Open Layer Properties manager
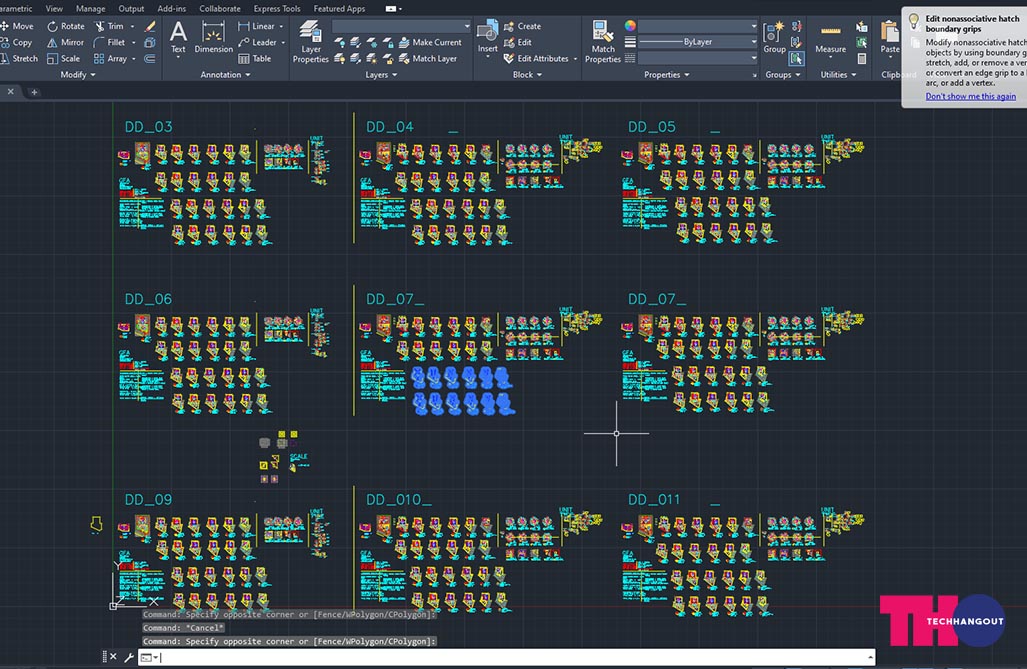 [310, 42]
